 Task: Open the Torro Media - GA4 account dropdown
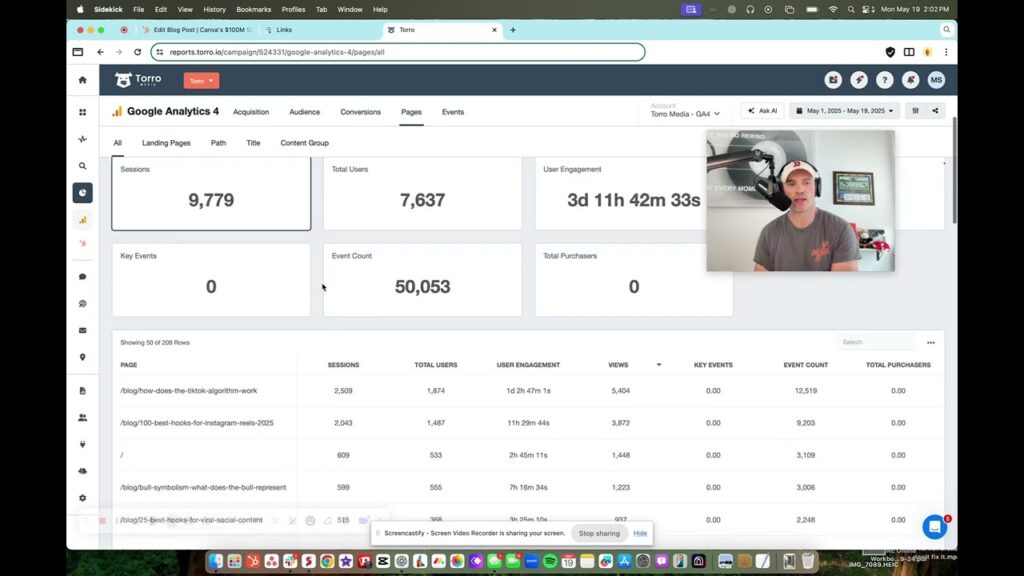685,114
